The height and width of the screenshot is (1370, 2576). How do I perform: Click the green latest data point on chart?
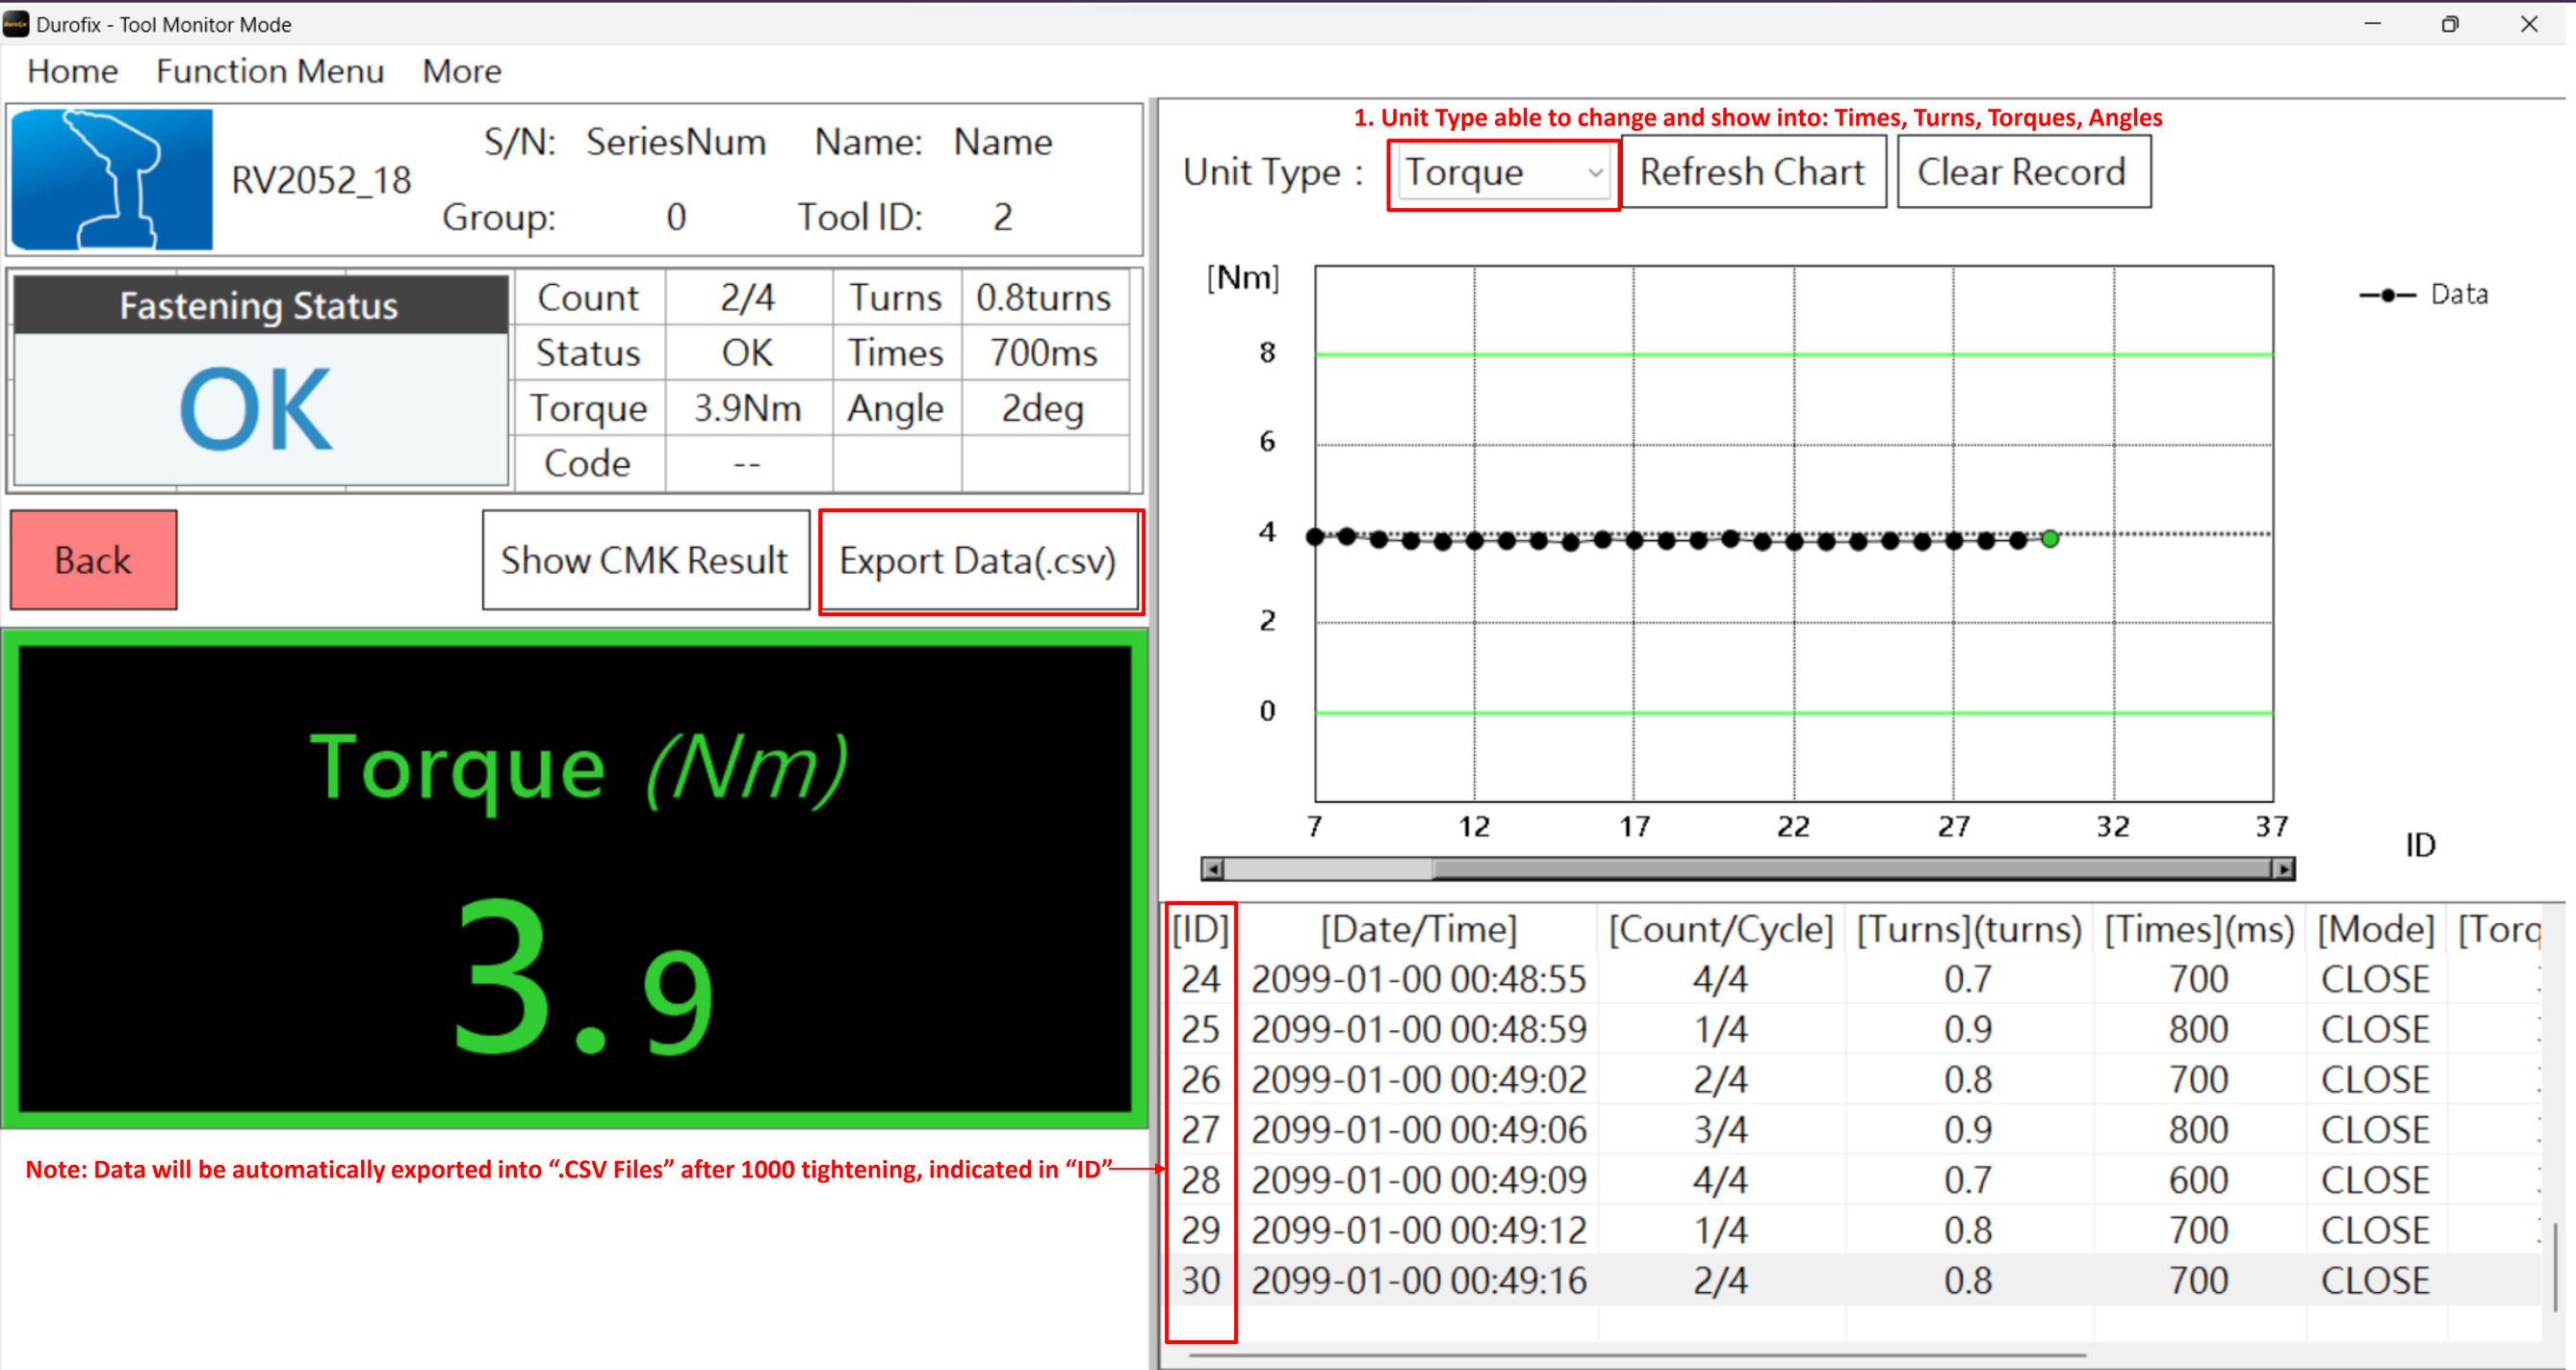click(2050, 539)
